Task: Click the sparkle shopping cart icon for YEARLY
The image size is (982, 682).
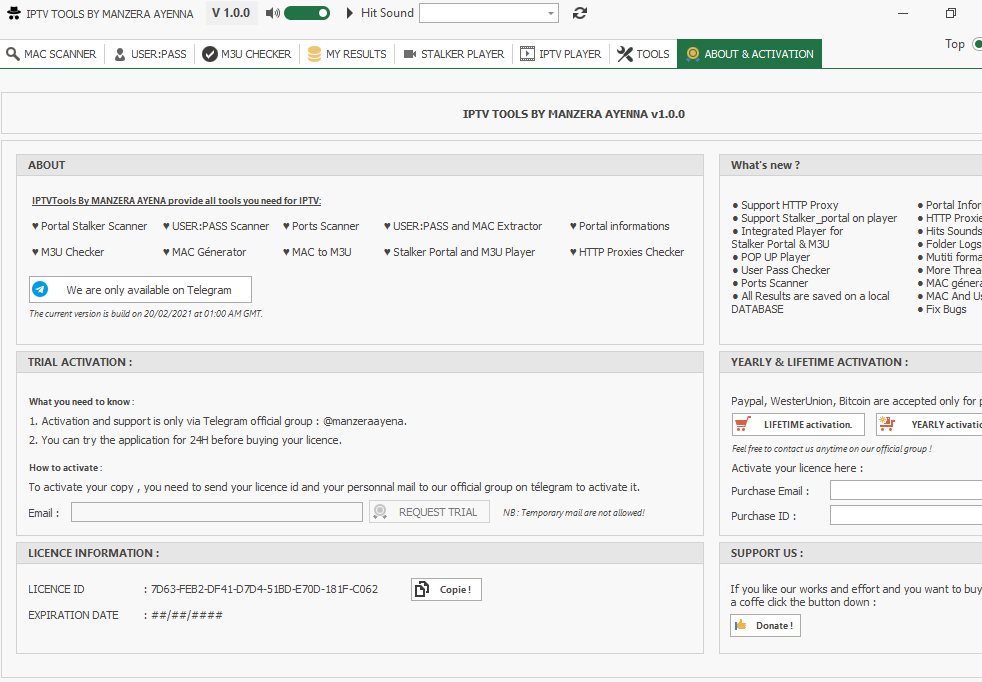Action: tap(887, 424)
